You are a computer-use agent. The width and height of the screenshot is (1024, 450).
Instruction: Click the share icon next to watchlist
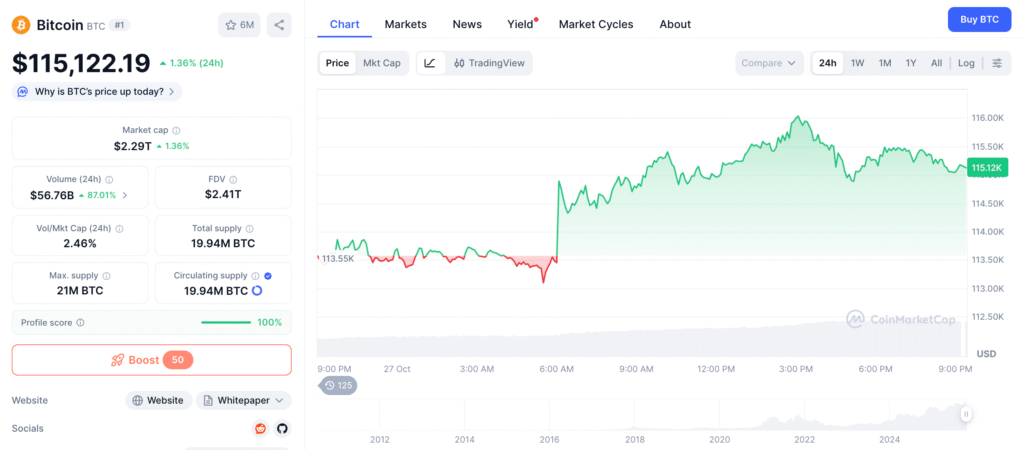(x=279, y=25)
